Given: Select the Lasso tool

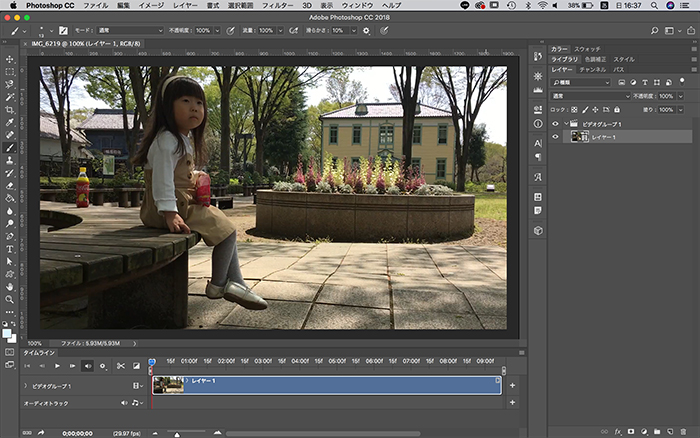Looking at the screenshot, I should point(9,84).
